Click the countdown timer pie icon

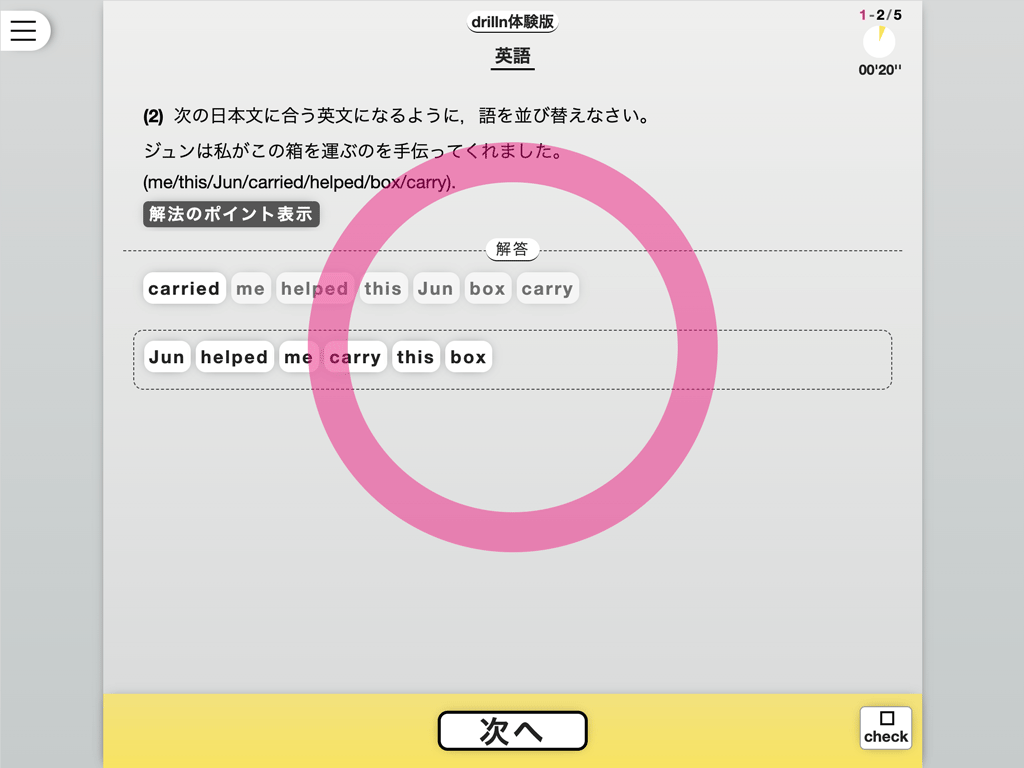point(879,42)
